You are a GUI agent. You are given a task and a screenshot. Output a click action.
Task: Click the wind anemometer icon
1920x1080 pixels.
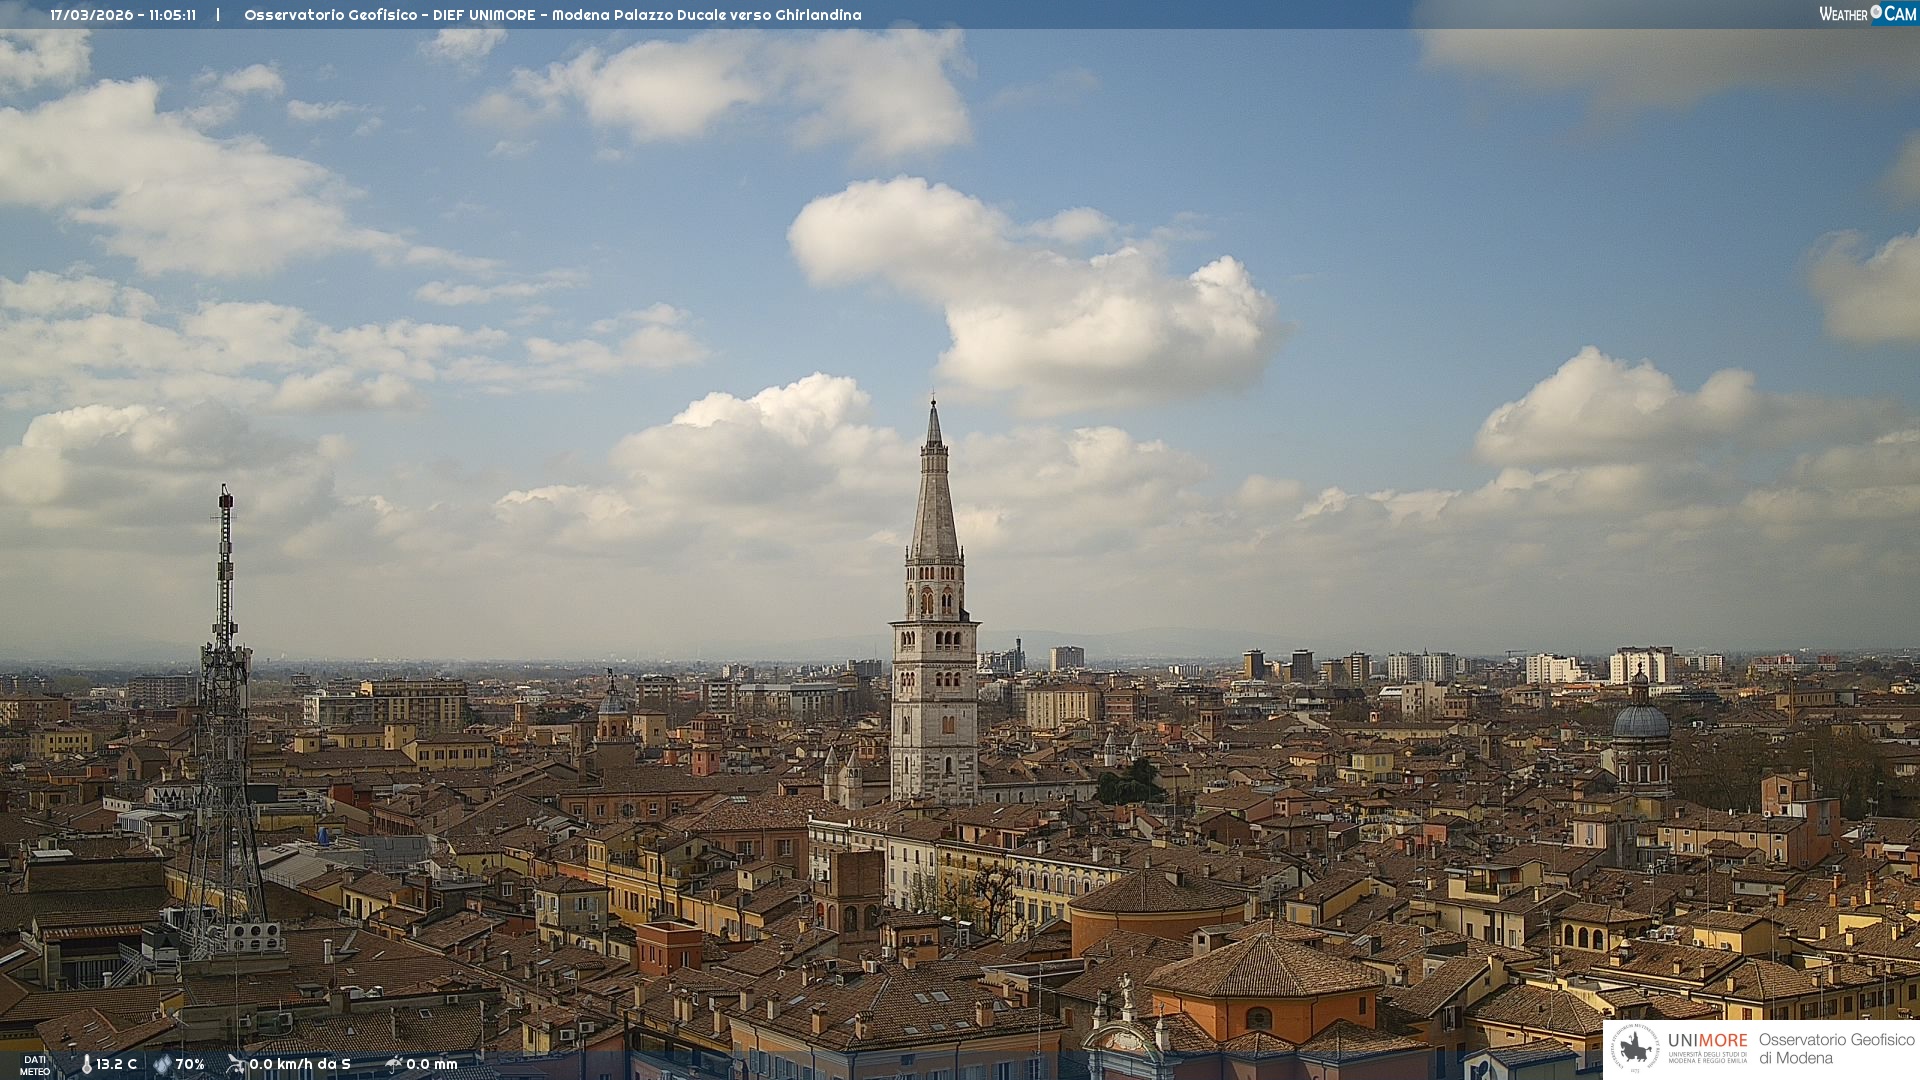[235, 1064]
